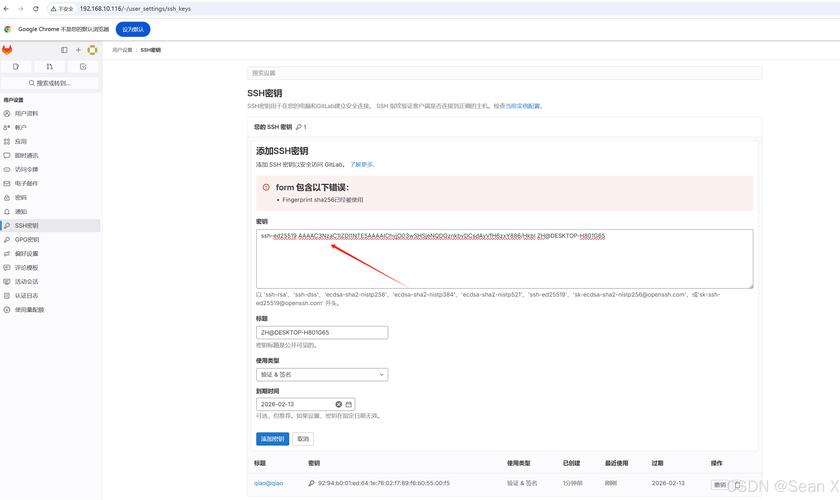Image resolution: width=840 pixels, height=500 pixels.
Task: Click the not-secure warning icon in address bar
Action: point(53,9)
